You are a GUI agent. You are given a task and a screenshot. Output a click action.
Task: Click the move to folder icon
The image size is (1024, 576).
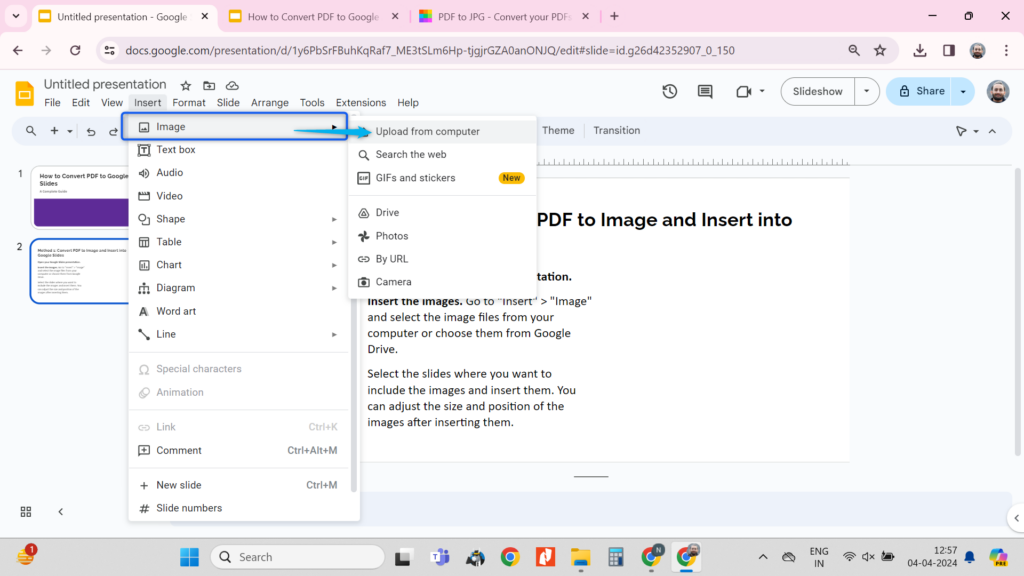coord(209,86)
